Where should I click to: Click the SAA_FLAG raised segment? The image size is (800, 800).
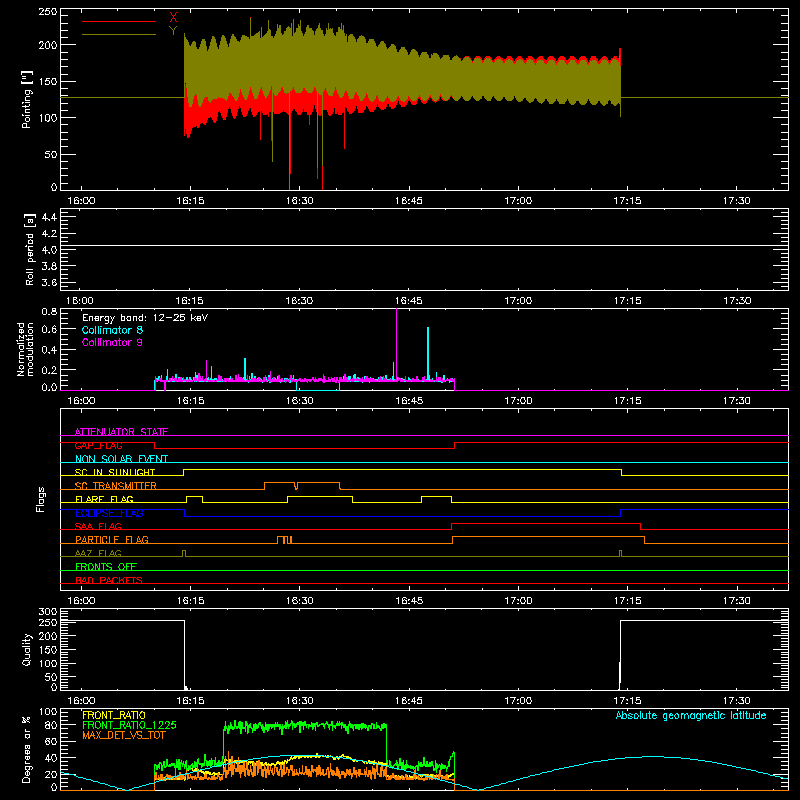click(x=546, y=524)
